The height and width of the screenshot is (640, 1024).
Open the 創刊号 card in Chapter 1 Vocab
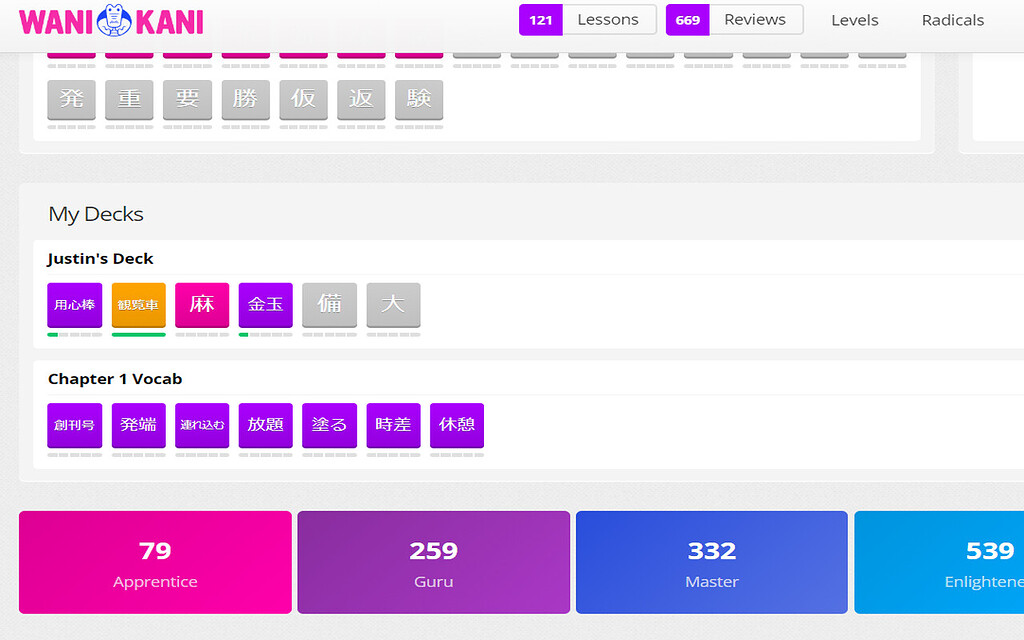(x=74, y=426)
